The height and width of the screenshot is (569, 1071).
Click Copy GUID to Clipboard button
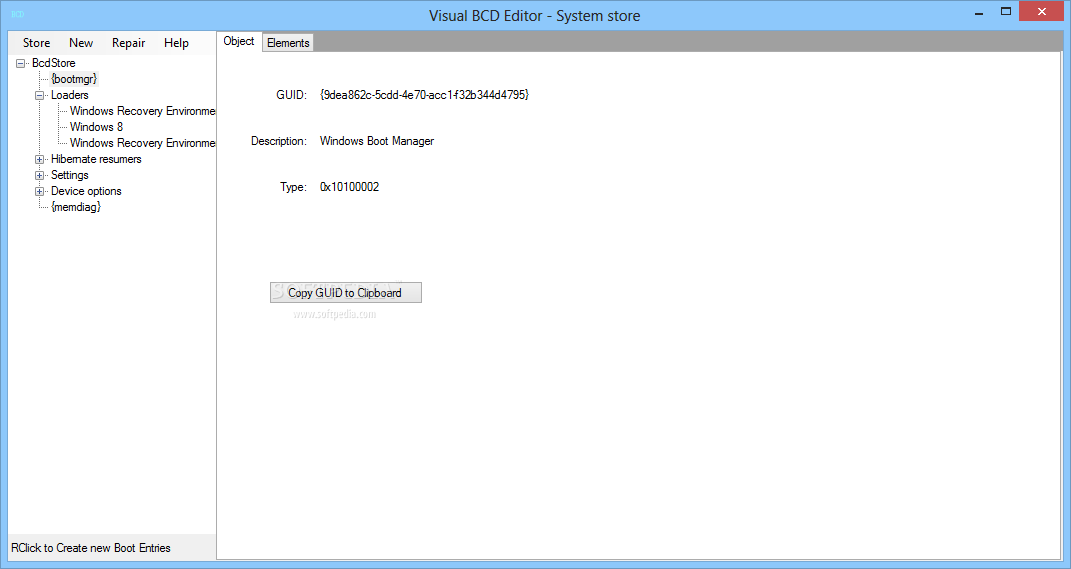[x=346, y=292]
